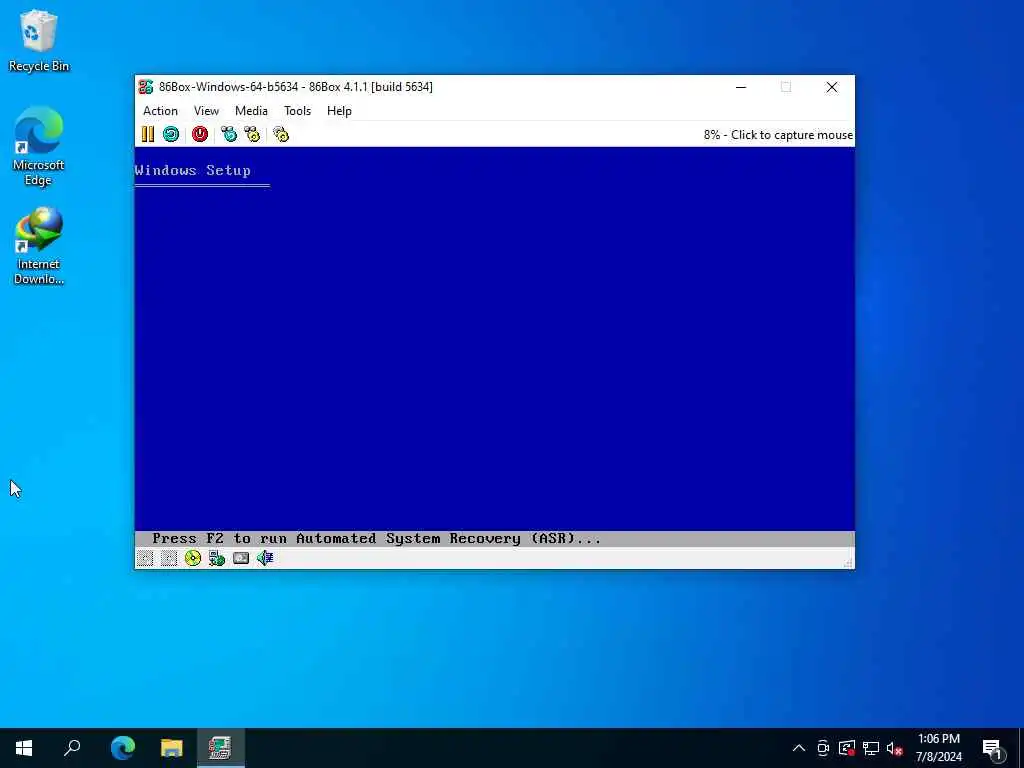Click the CD-ROM disc icon in status bar
Screen dimensions: 1024x768
click(193, 558)
